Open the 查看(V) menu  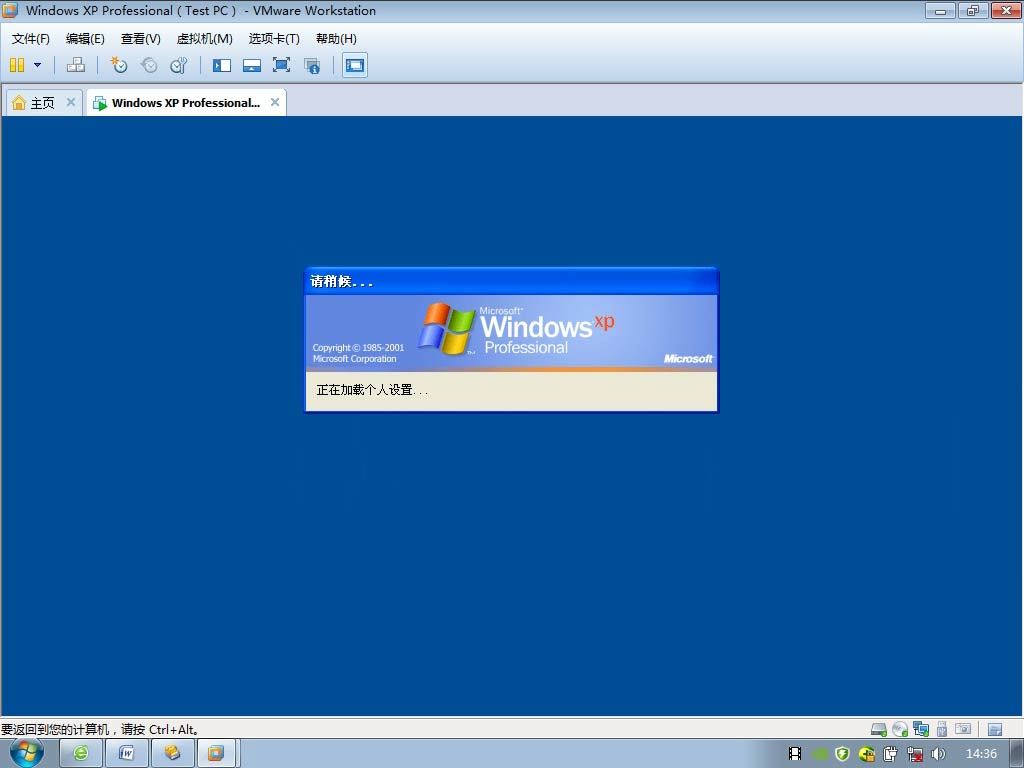(x=140, y=39)
